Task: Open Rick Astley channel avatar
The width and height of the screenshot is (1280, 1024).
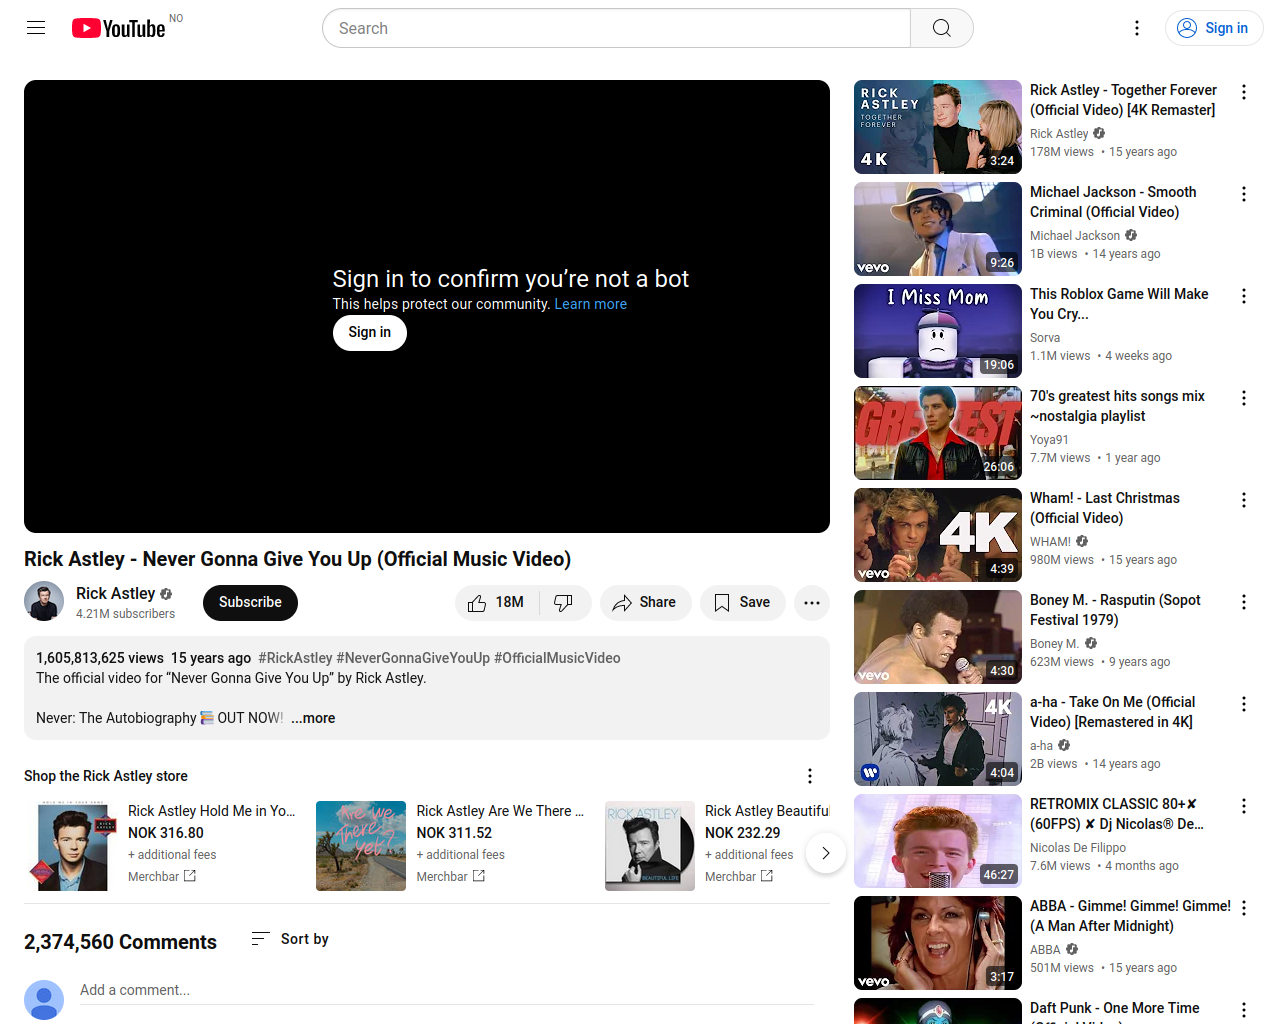Action: click(44, 602)
